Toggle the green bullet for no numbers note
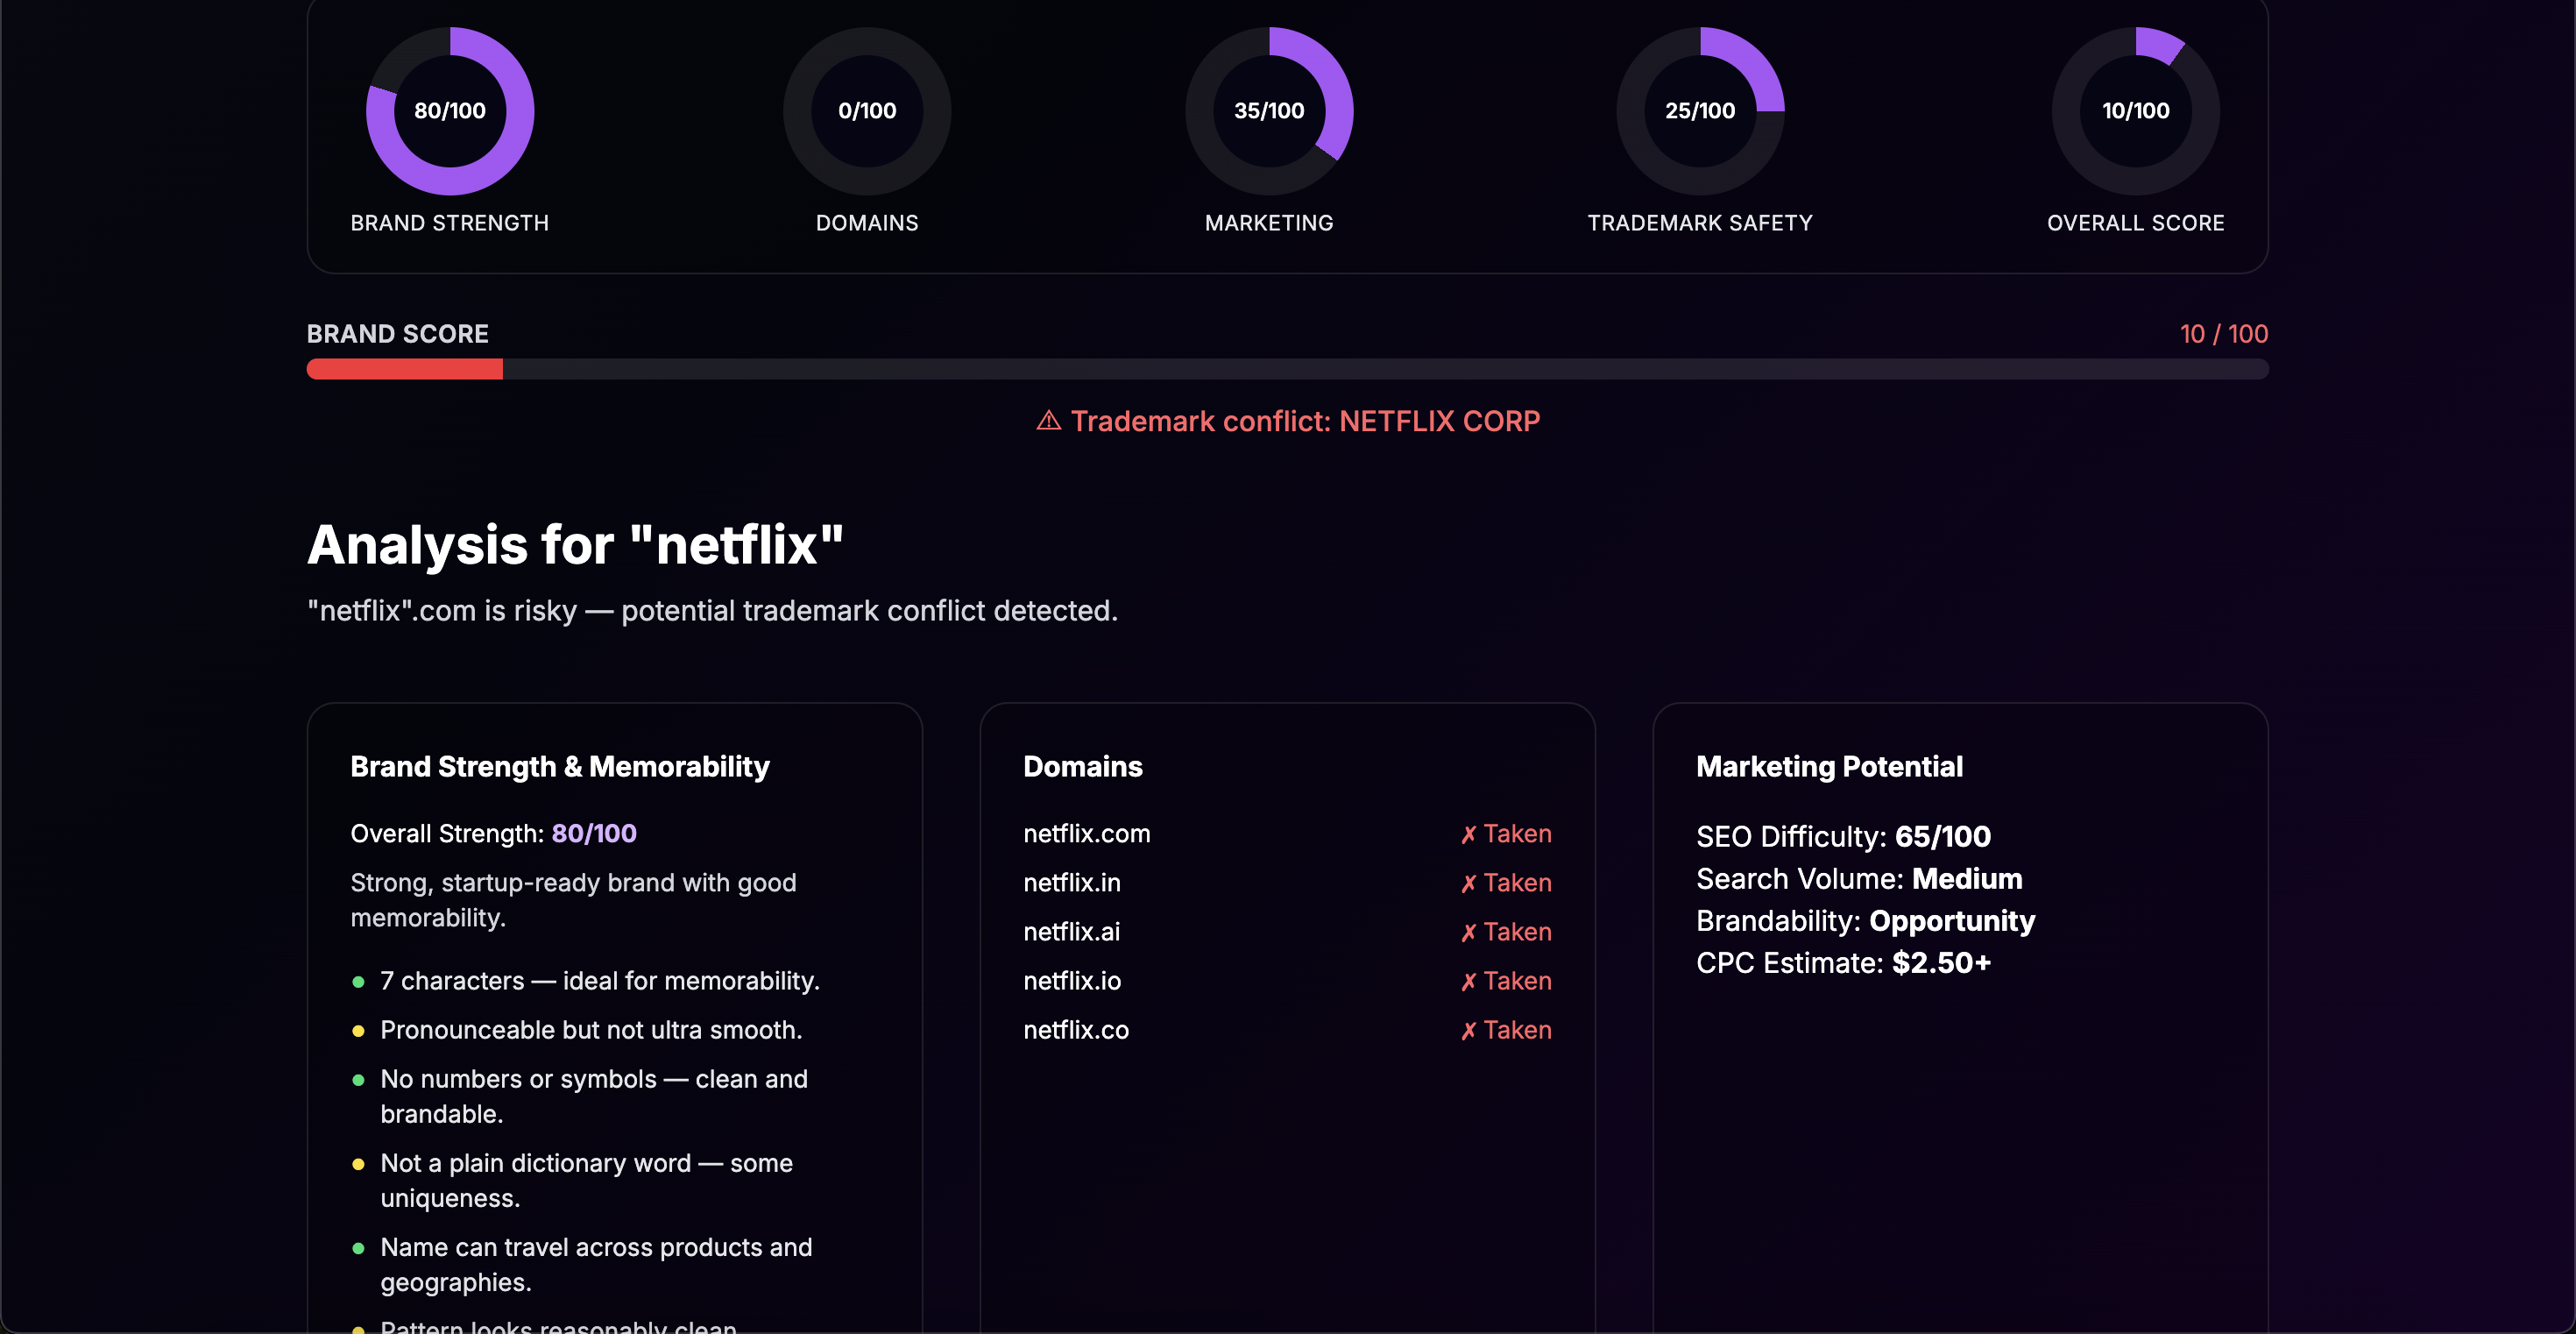Viewport: 2576px width, 1334px height. click(x=360, y=1080)
